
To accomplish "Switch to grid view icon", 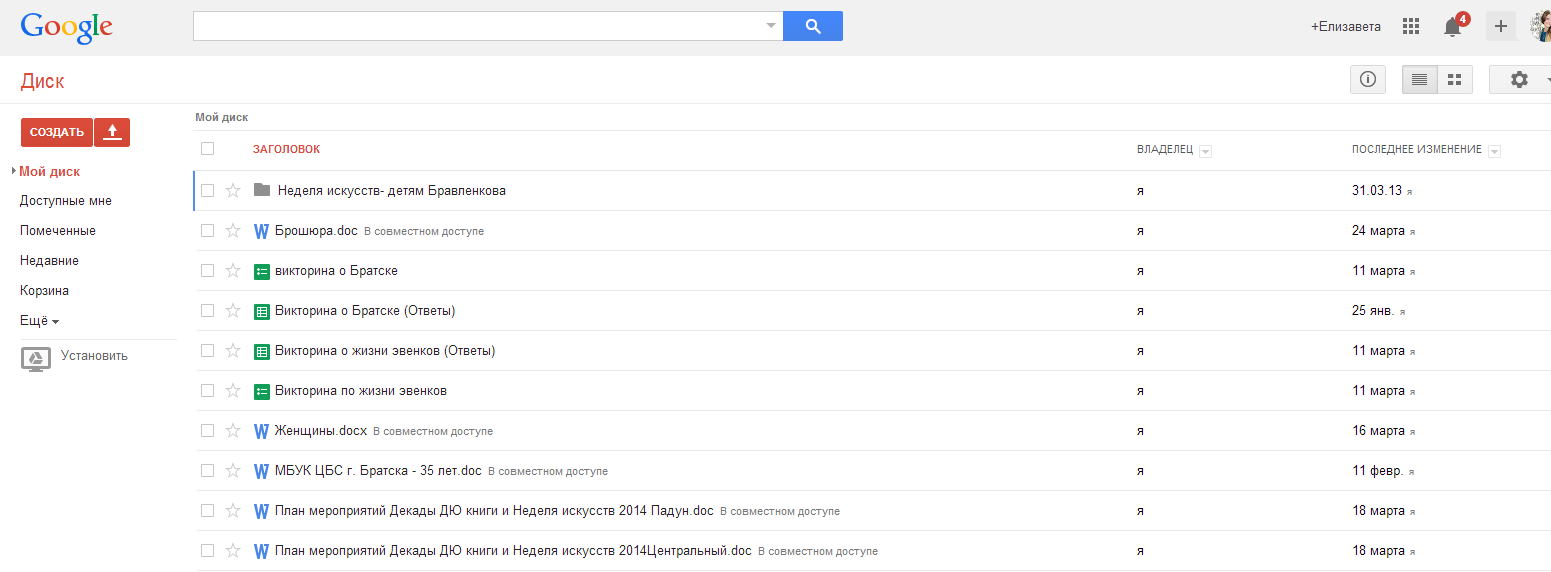I will click(1455, 80).
